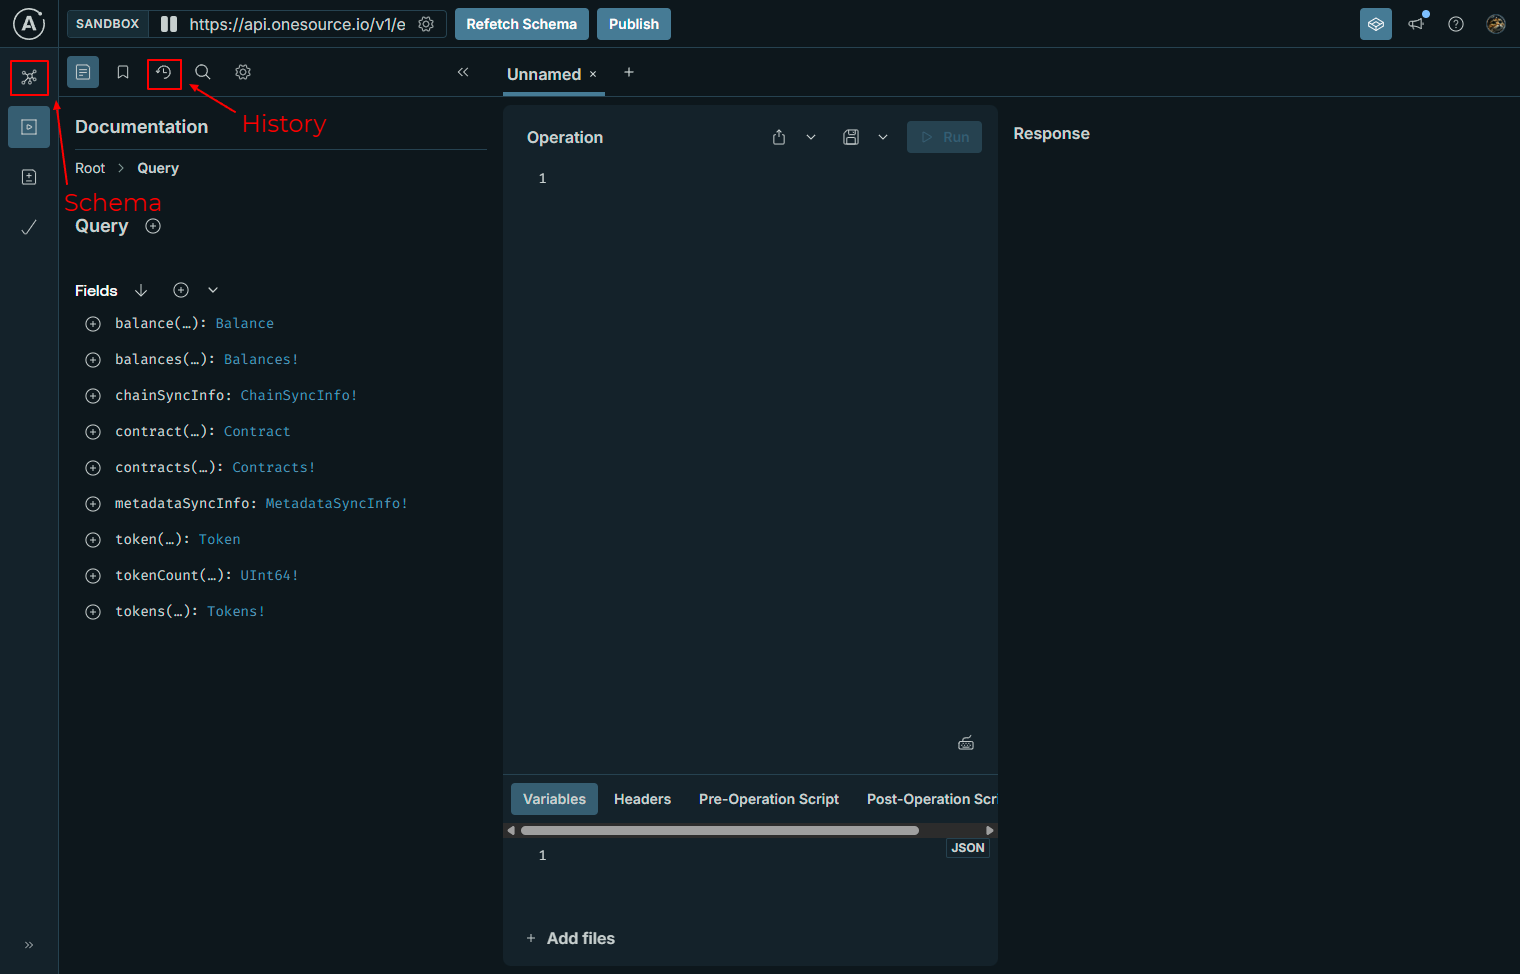Open the layers icon in top bar

click(1376, 24)
